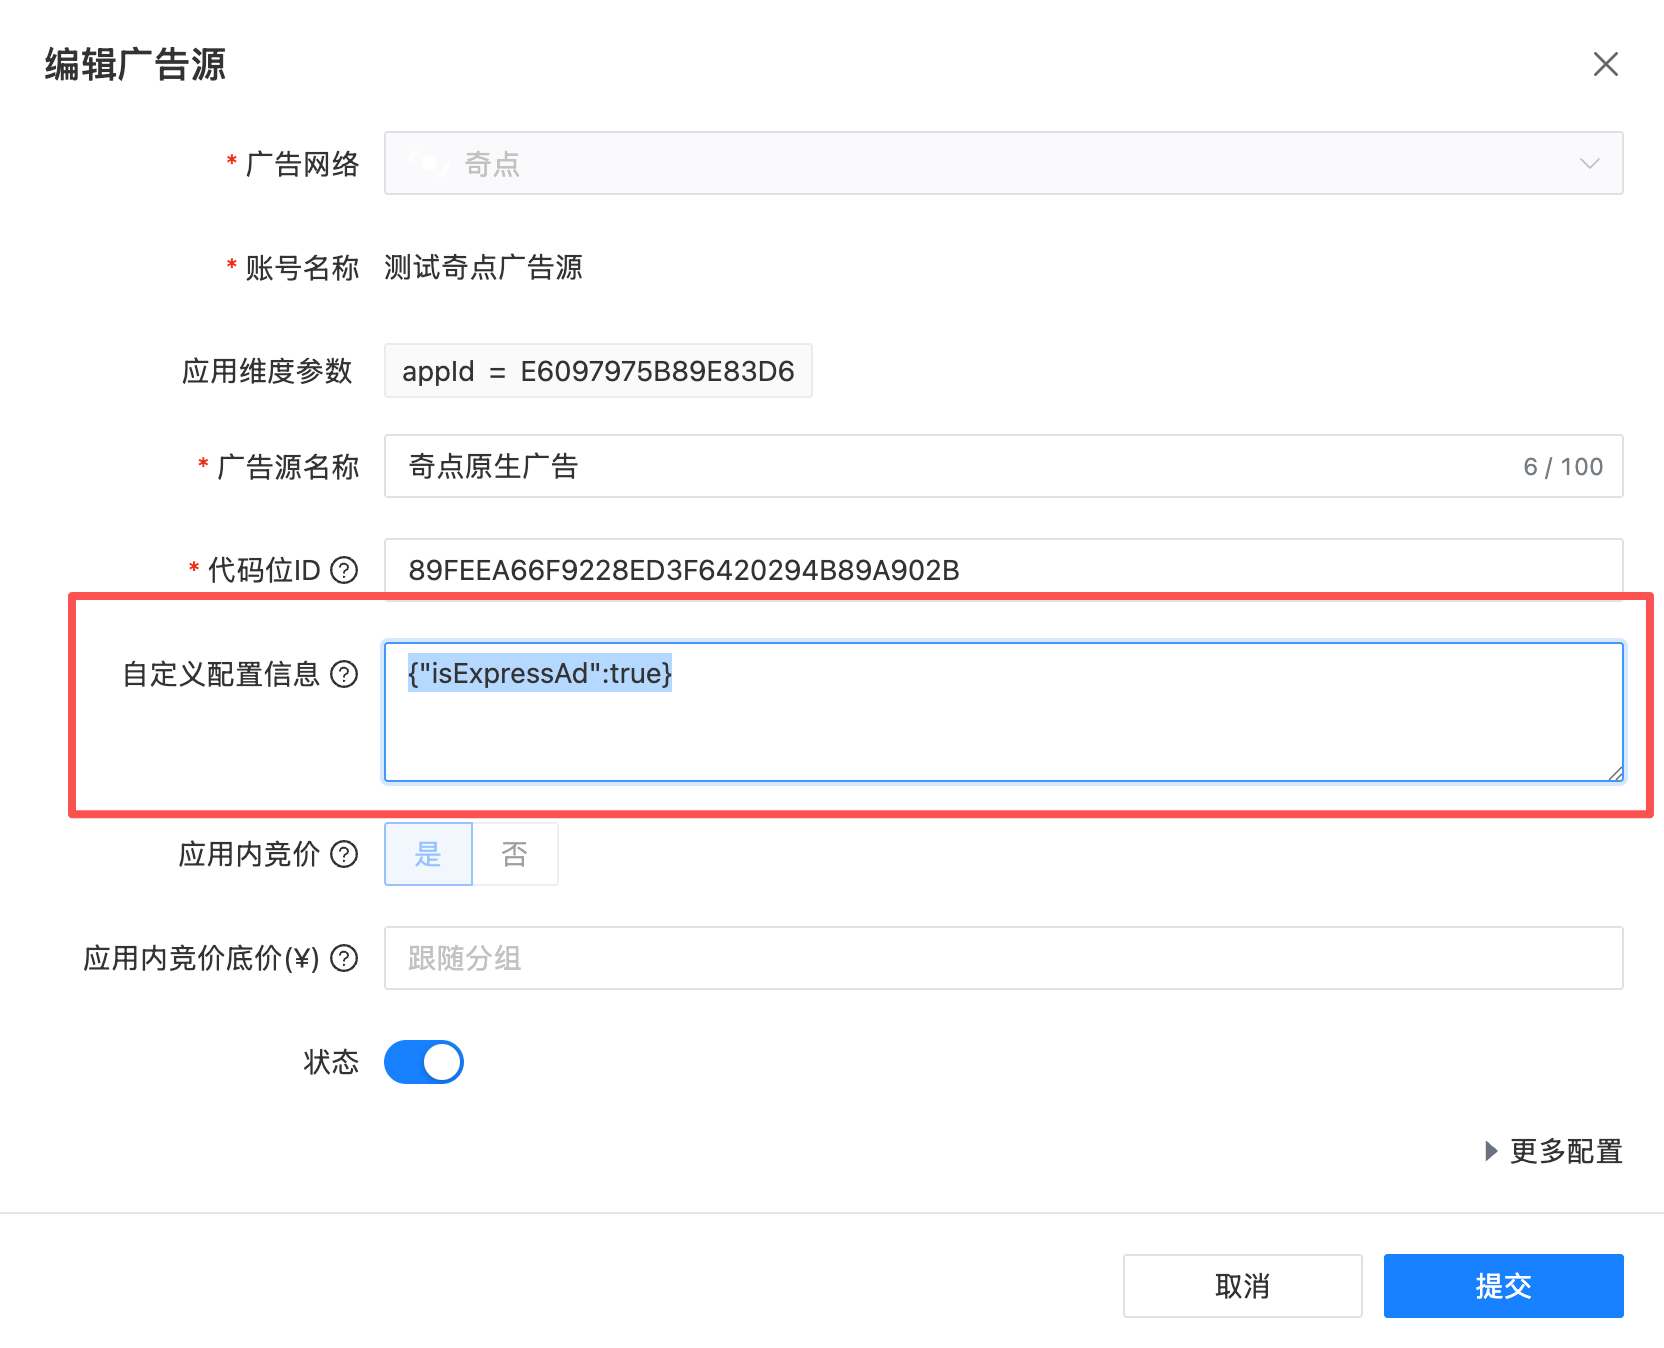Click the appId parameter tag
This screenshot has height=1348, width=1664.
(x=598, y=371)
